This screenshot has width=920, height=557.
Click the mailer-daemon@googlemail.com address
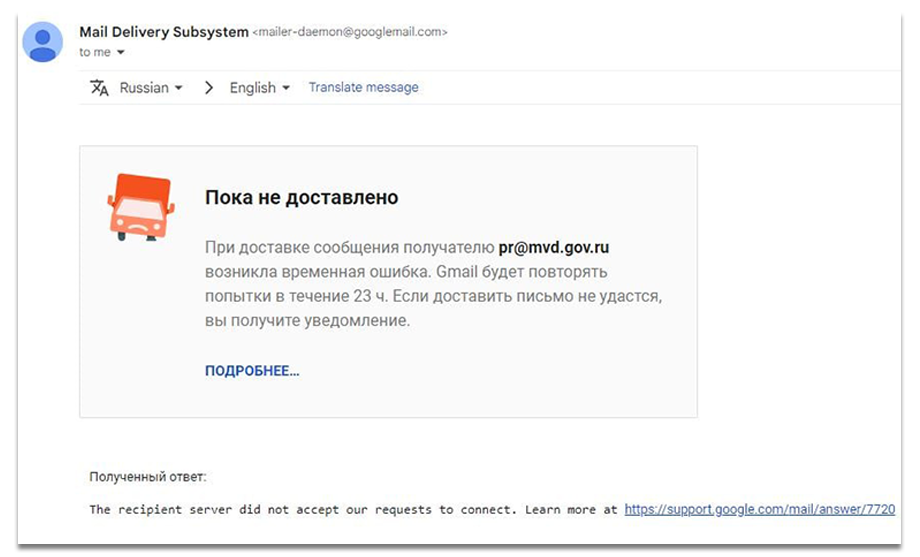tap(350, 32)
